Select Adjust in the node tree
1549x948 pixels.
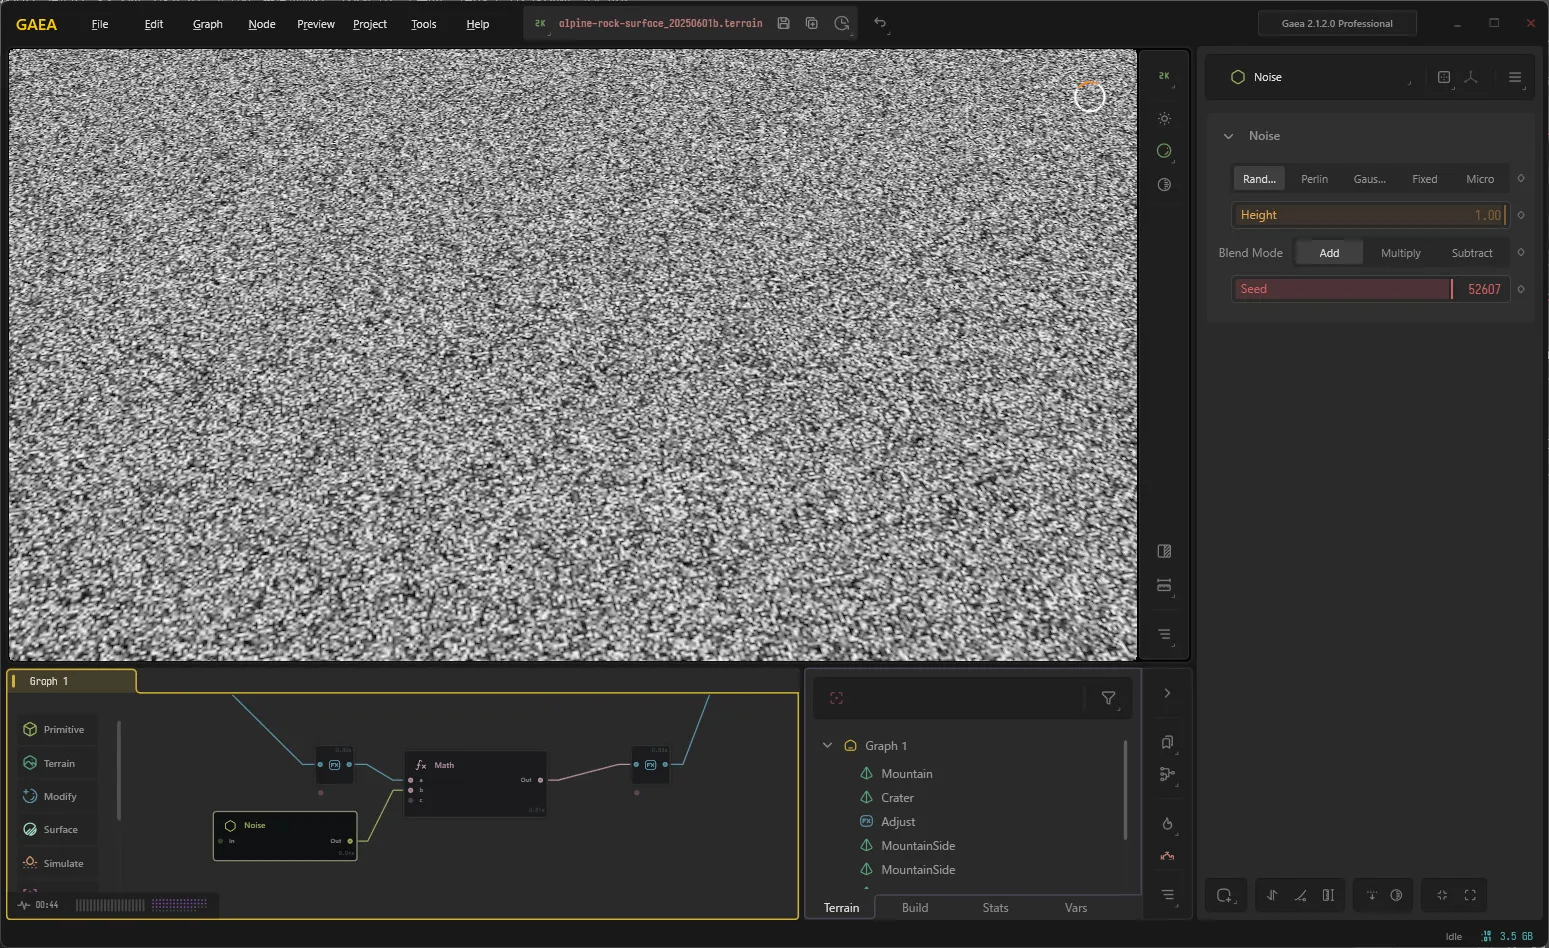click(x=898, y=822)
